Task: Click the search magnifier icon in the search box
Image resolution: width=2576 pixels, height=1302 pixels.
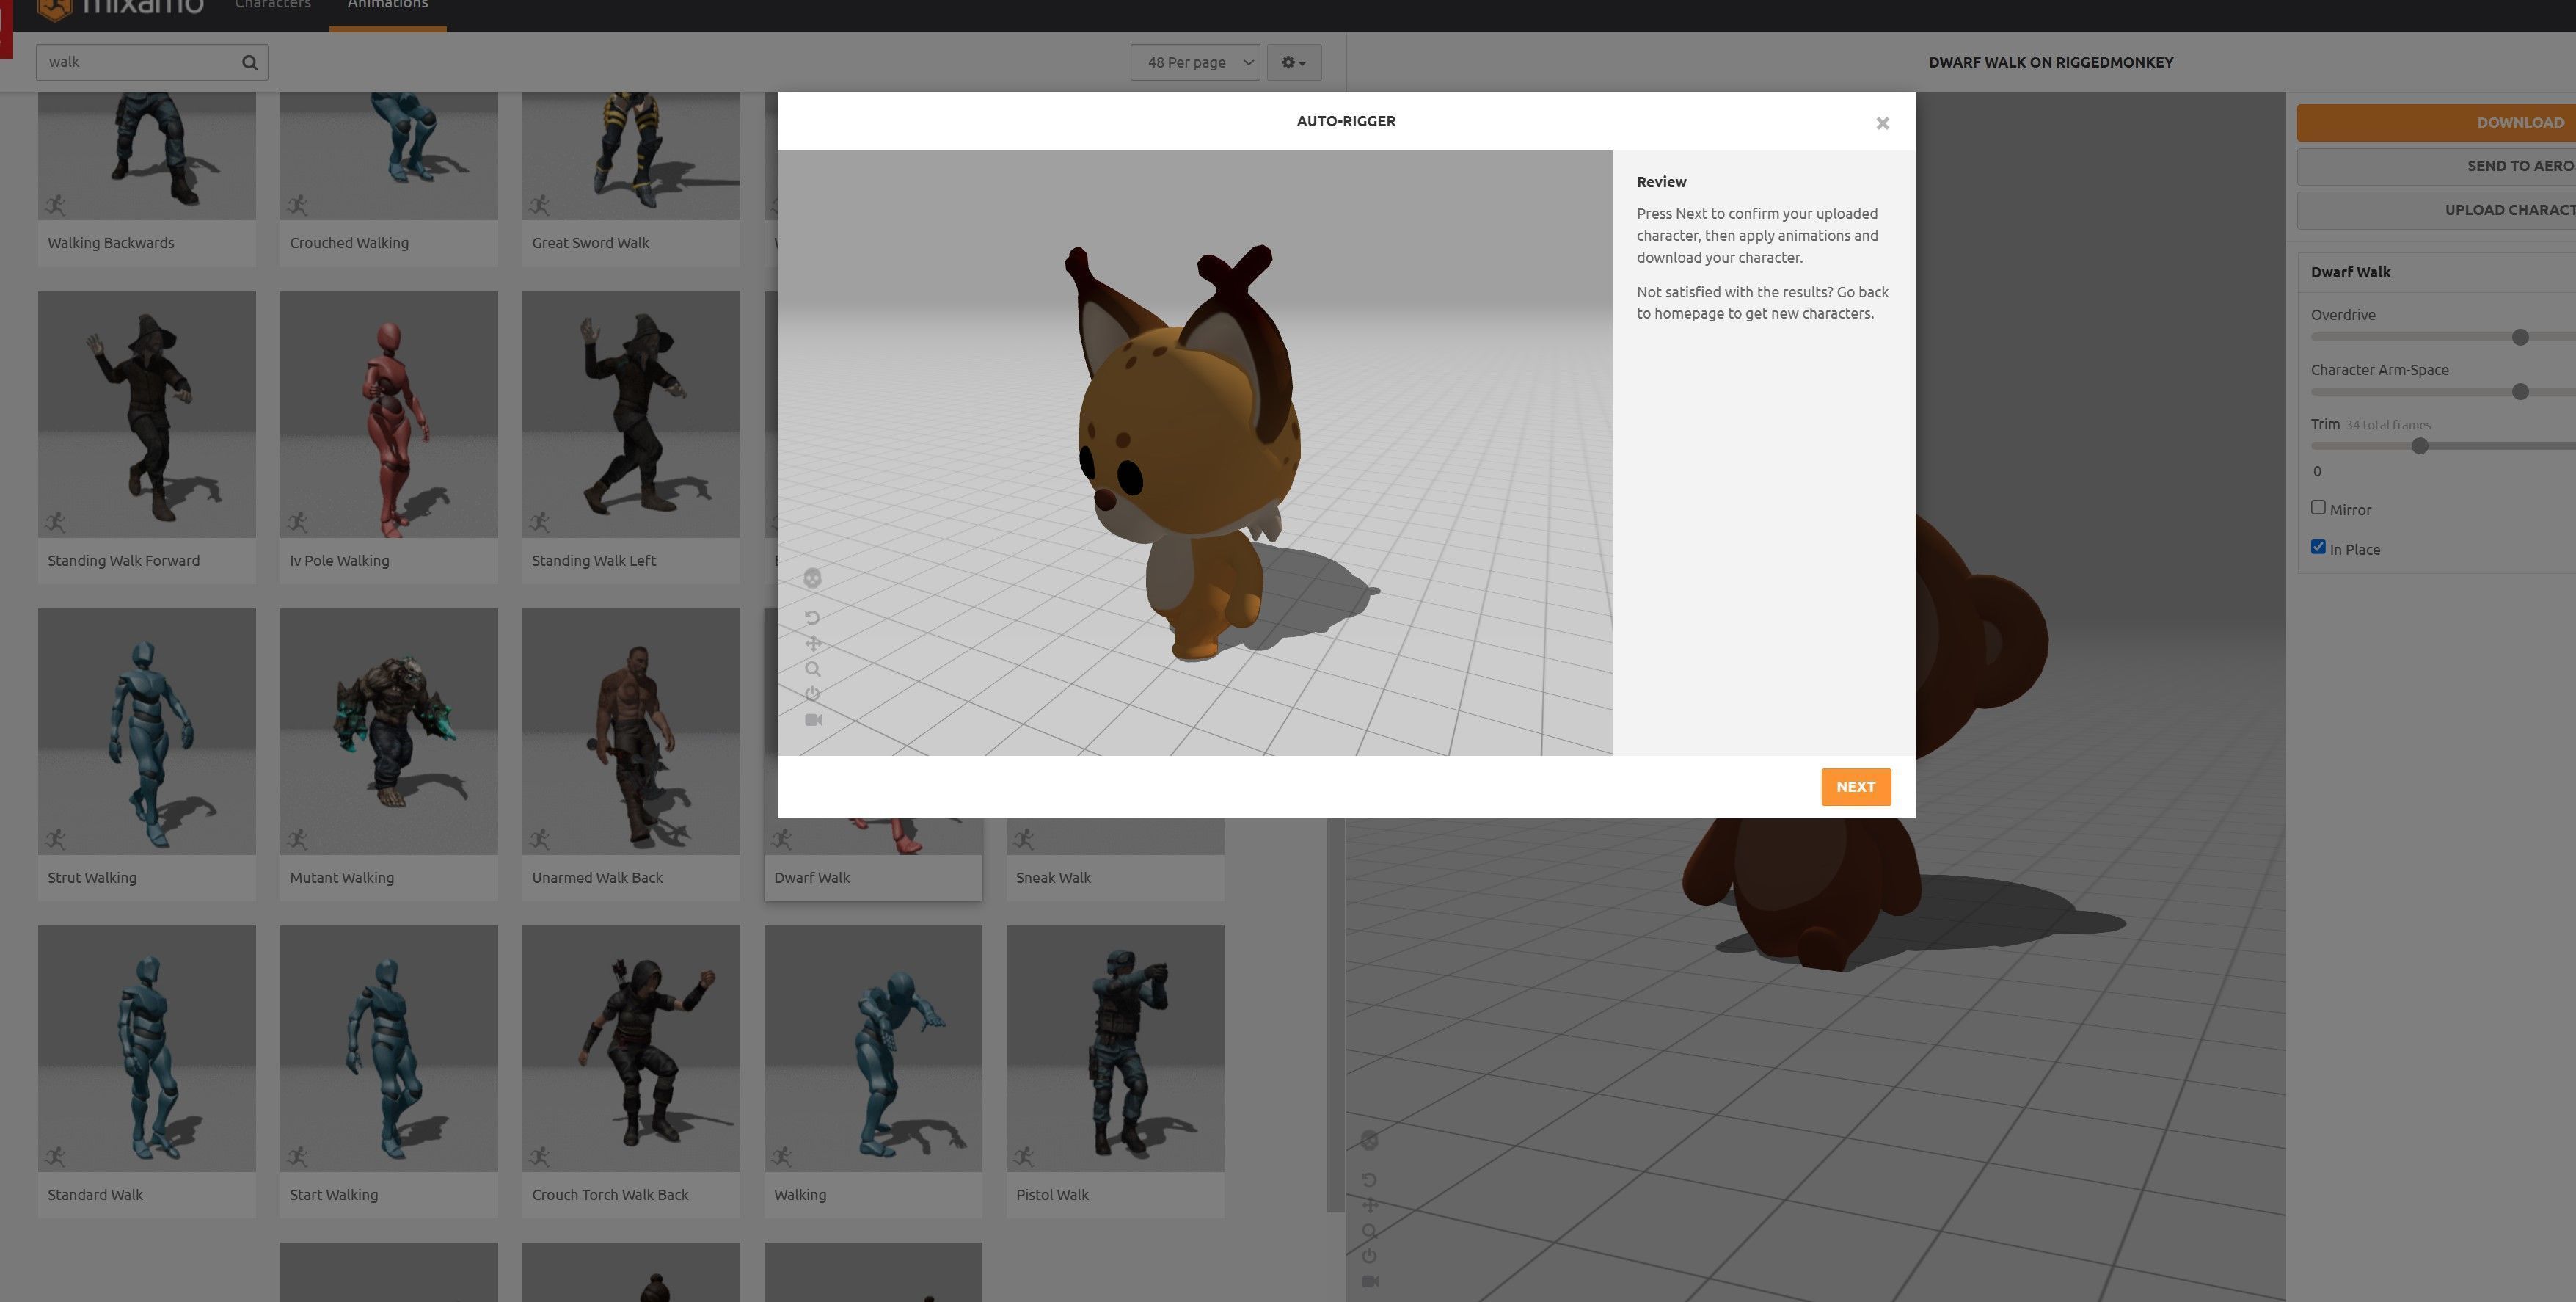Action: click(x=250, y=62)
